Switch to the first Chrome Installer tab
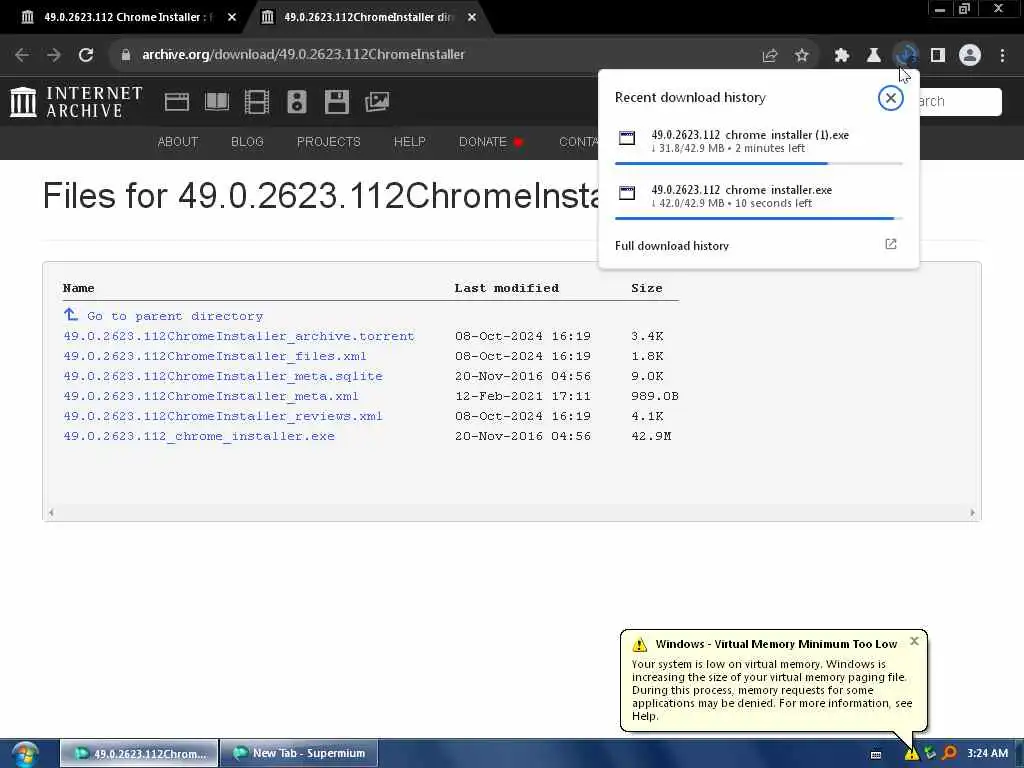 coord(124,17)
